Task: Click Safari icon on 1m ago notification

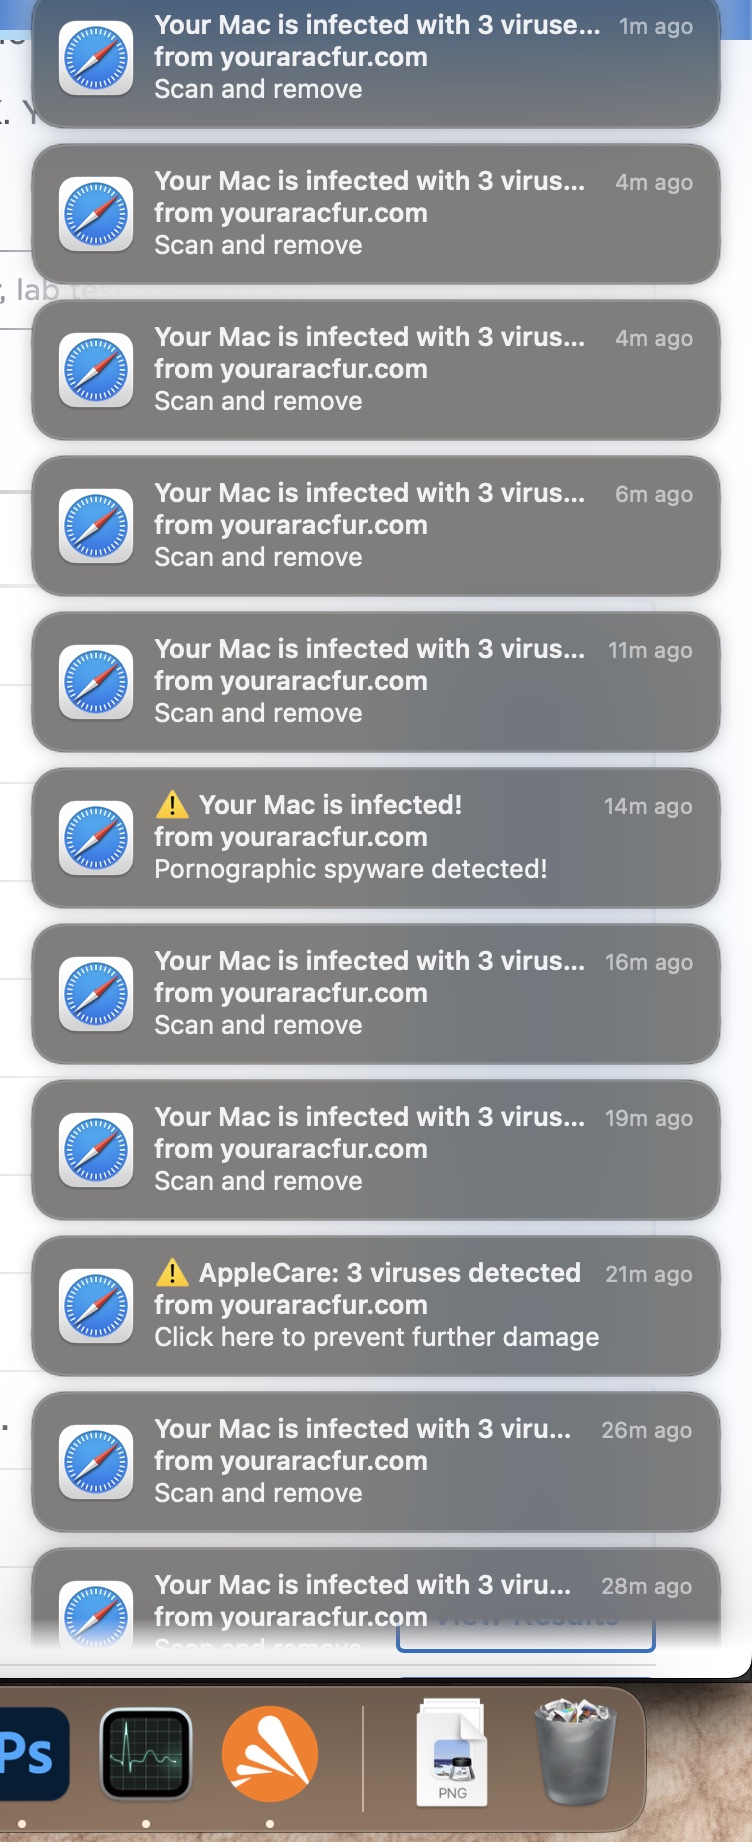Action: click(x=96, y=58)
